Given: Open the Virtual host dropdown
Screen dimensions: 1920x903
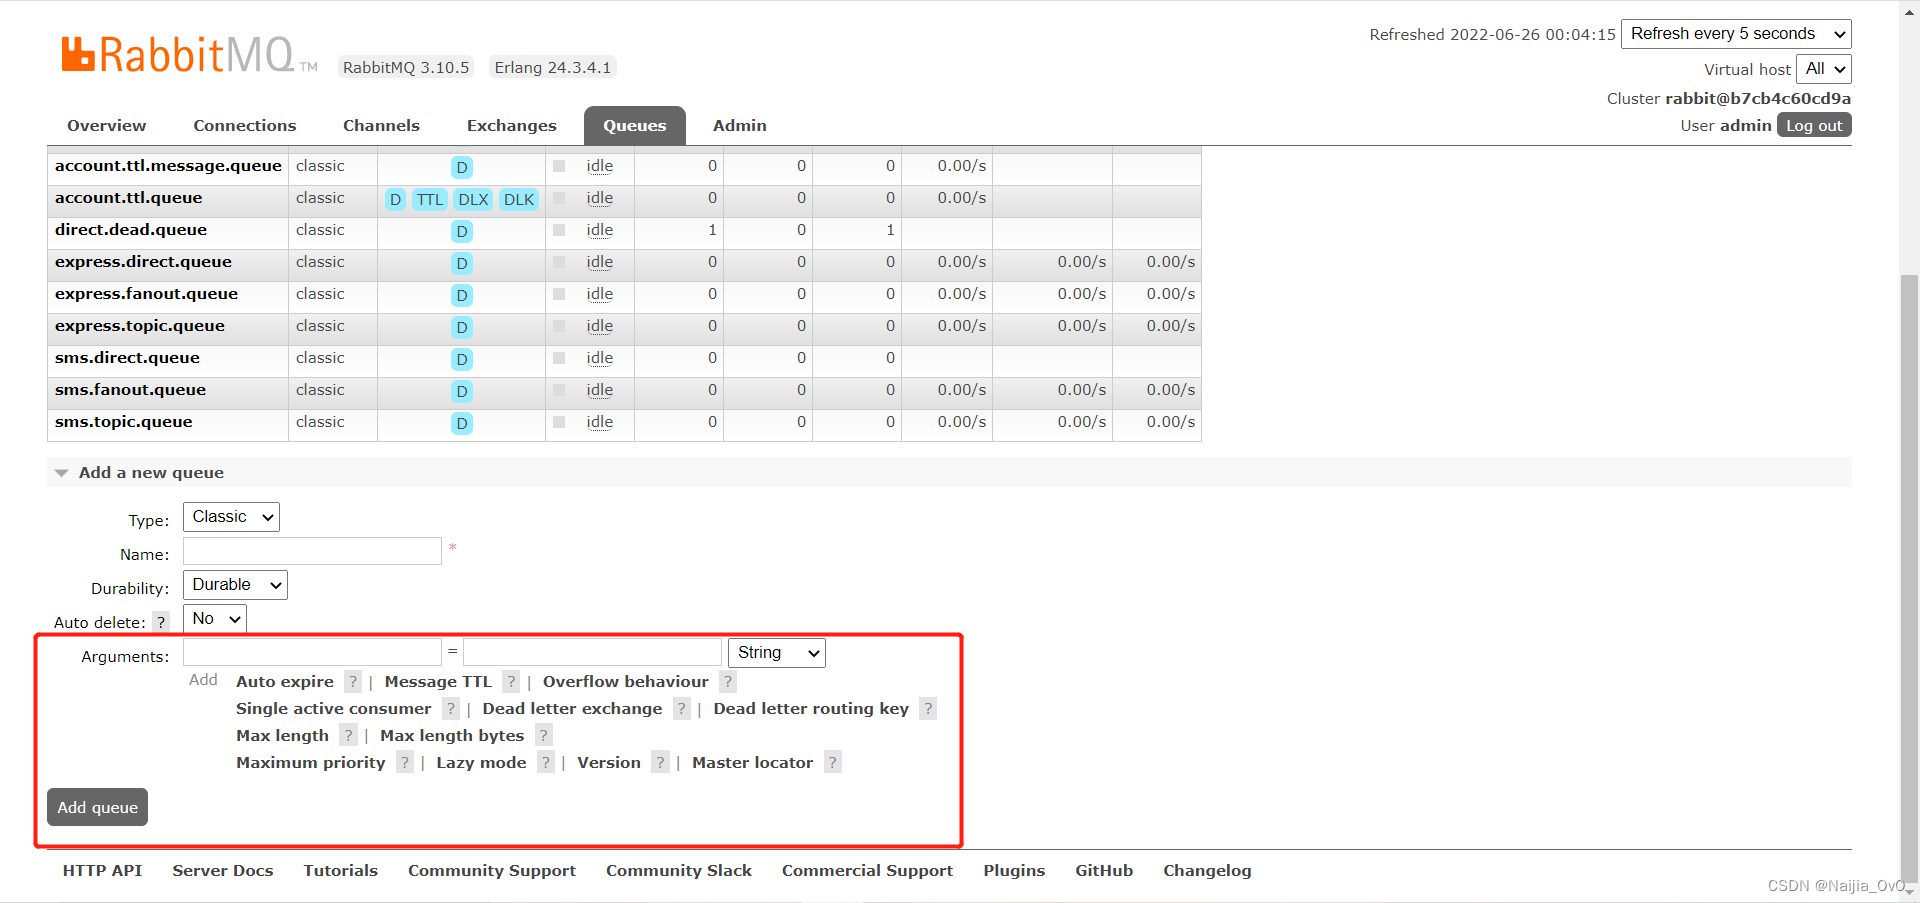Looking at the screenshot, I should click(1824, 69).
